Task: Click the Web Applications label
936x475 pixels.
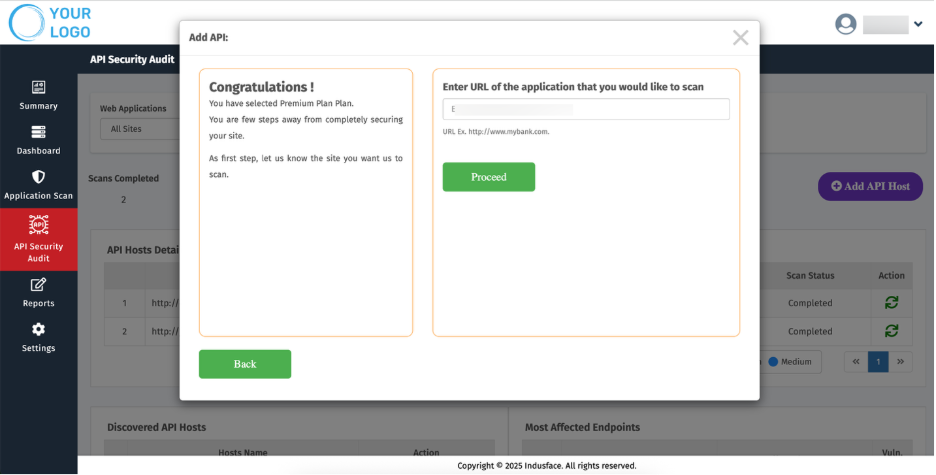Action: [x=133, y=109]
